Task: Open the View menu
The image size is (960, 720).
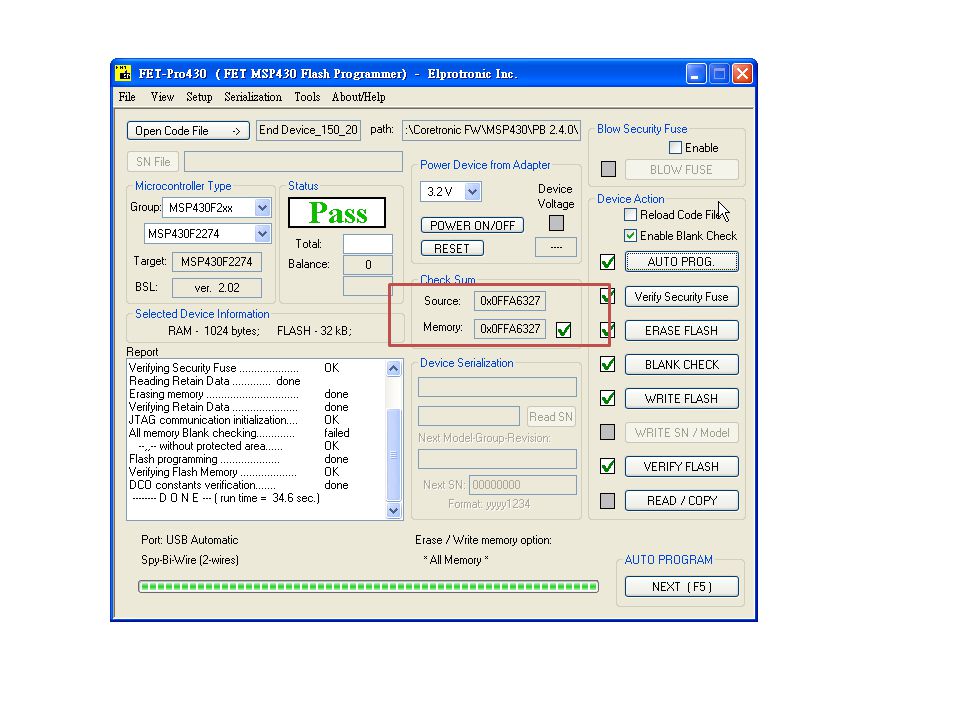Action: [162, 97]
